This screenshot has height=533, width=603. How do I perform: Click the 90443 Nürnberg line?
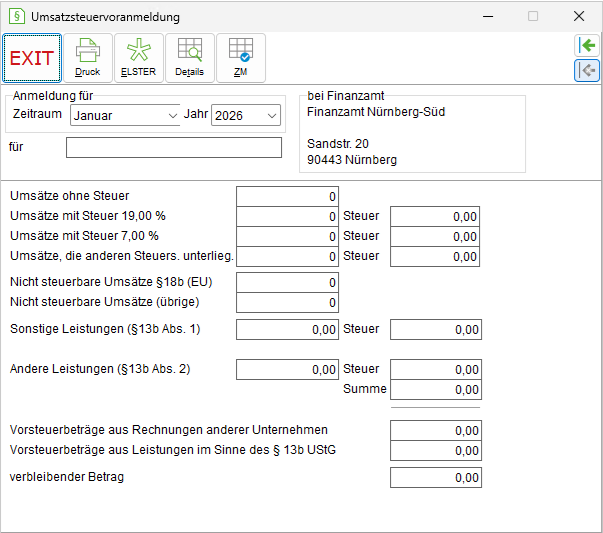(352, 160)
